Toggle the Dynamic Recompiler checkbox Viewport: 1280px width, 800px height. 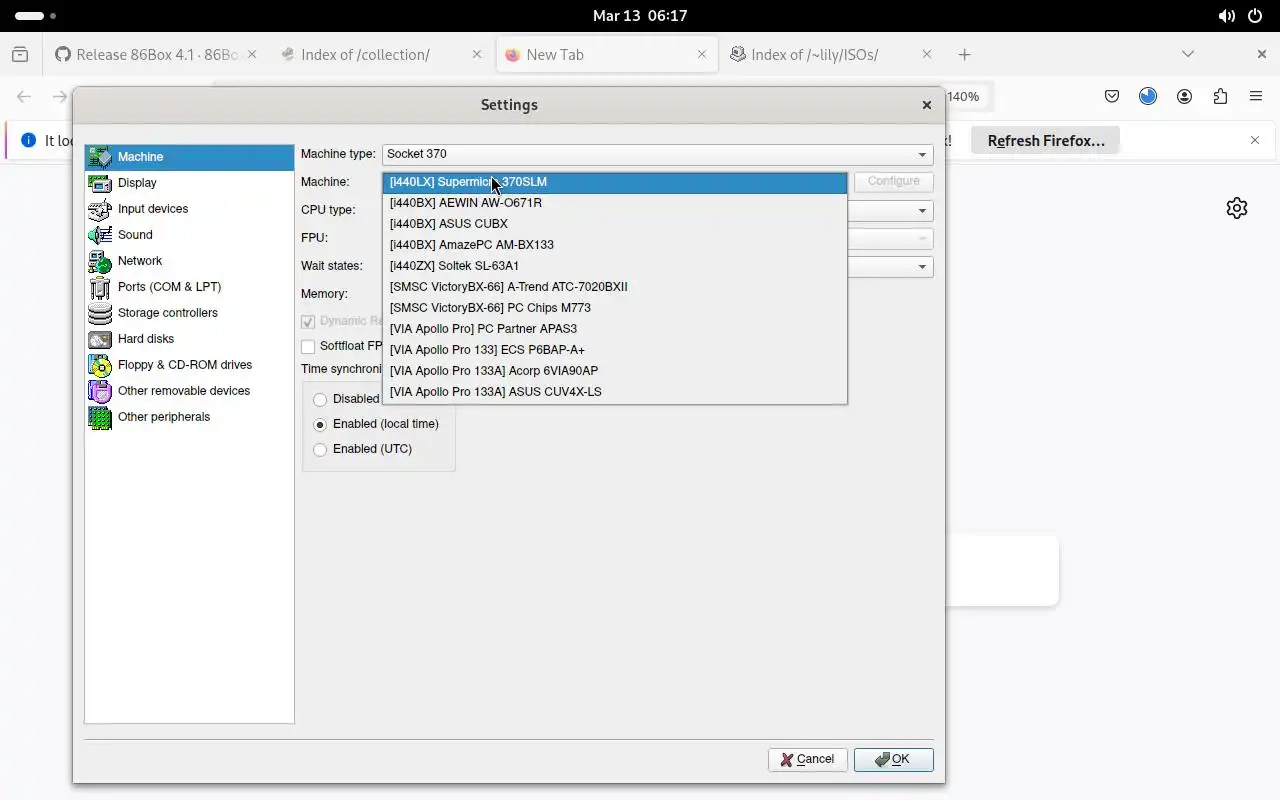coord(309,321)
